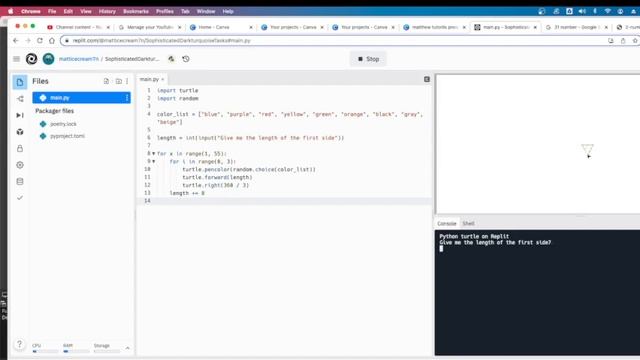Click the empty line 14 in editor
The height and width of the screenshot is (360, 640).
coord(284,201)
